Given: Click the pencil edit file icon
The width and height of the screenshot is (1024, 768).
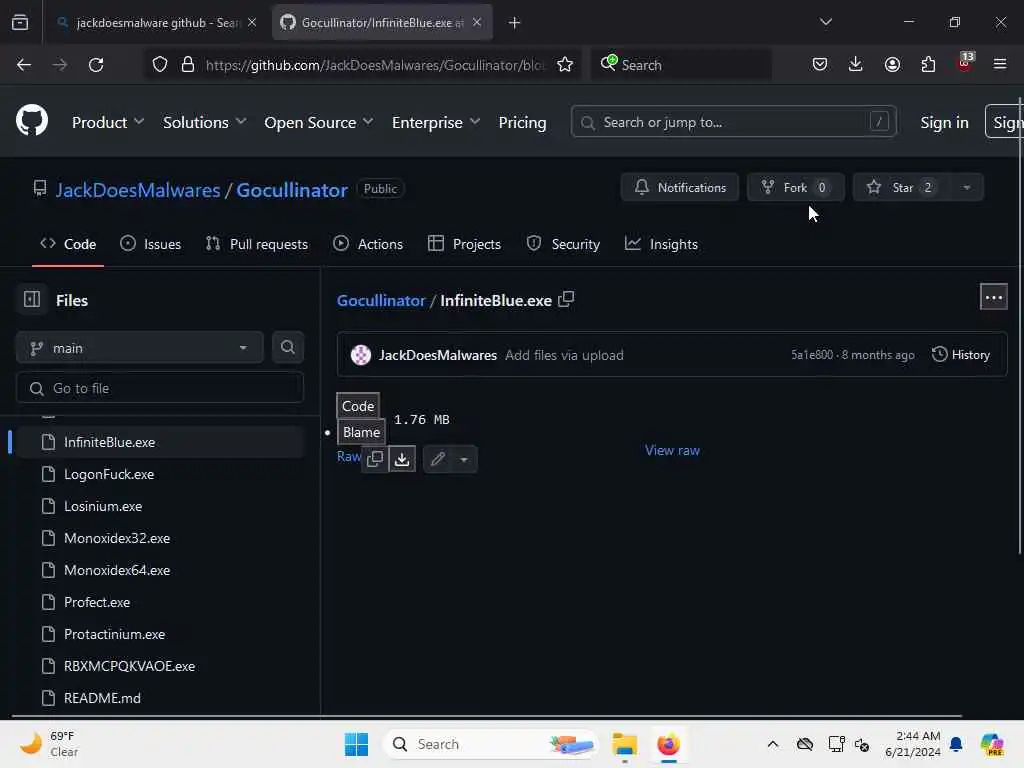Looking at the screenshot, I should pos(438,459).
